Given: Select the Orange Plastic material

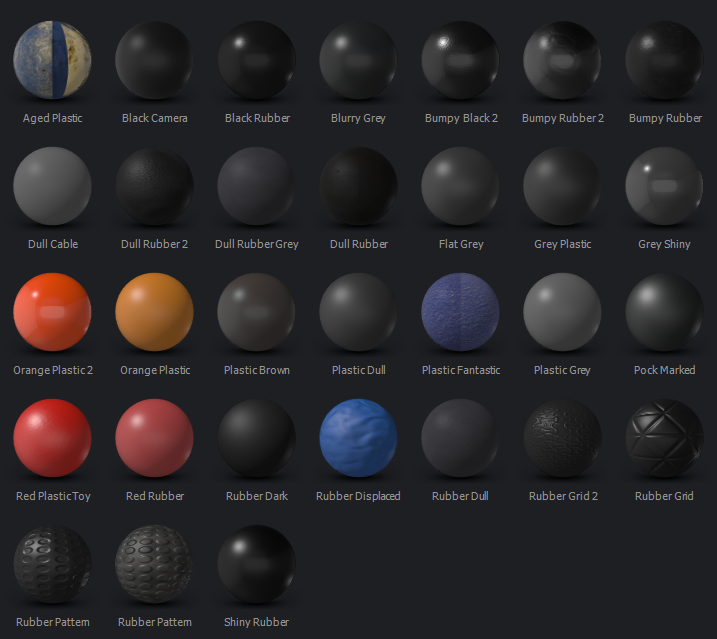Looking at the screenshot, I should tap(154, 312).
